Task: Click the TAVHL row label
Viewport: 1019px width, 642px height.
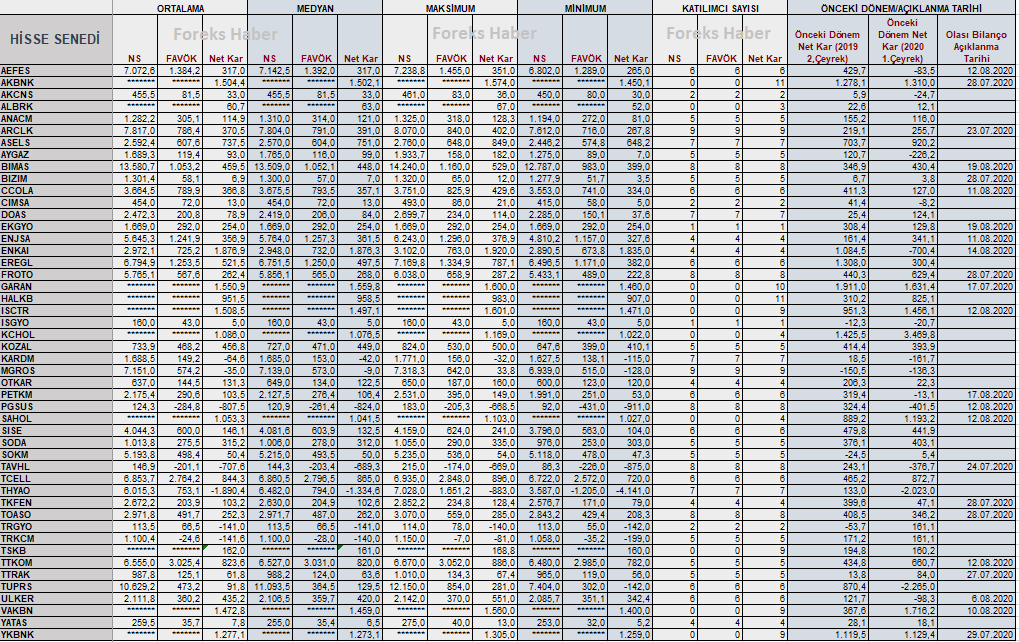Action: pyautogui.click(x=56, y=467)
